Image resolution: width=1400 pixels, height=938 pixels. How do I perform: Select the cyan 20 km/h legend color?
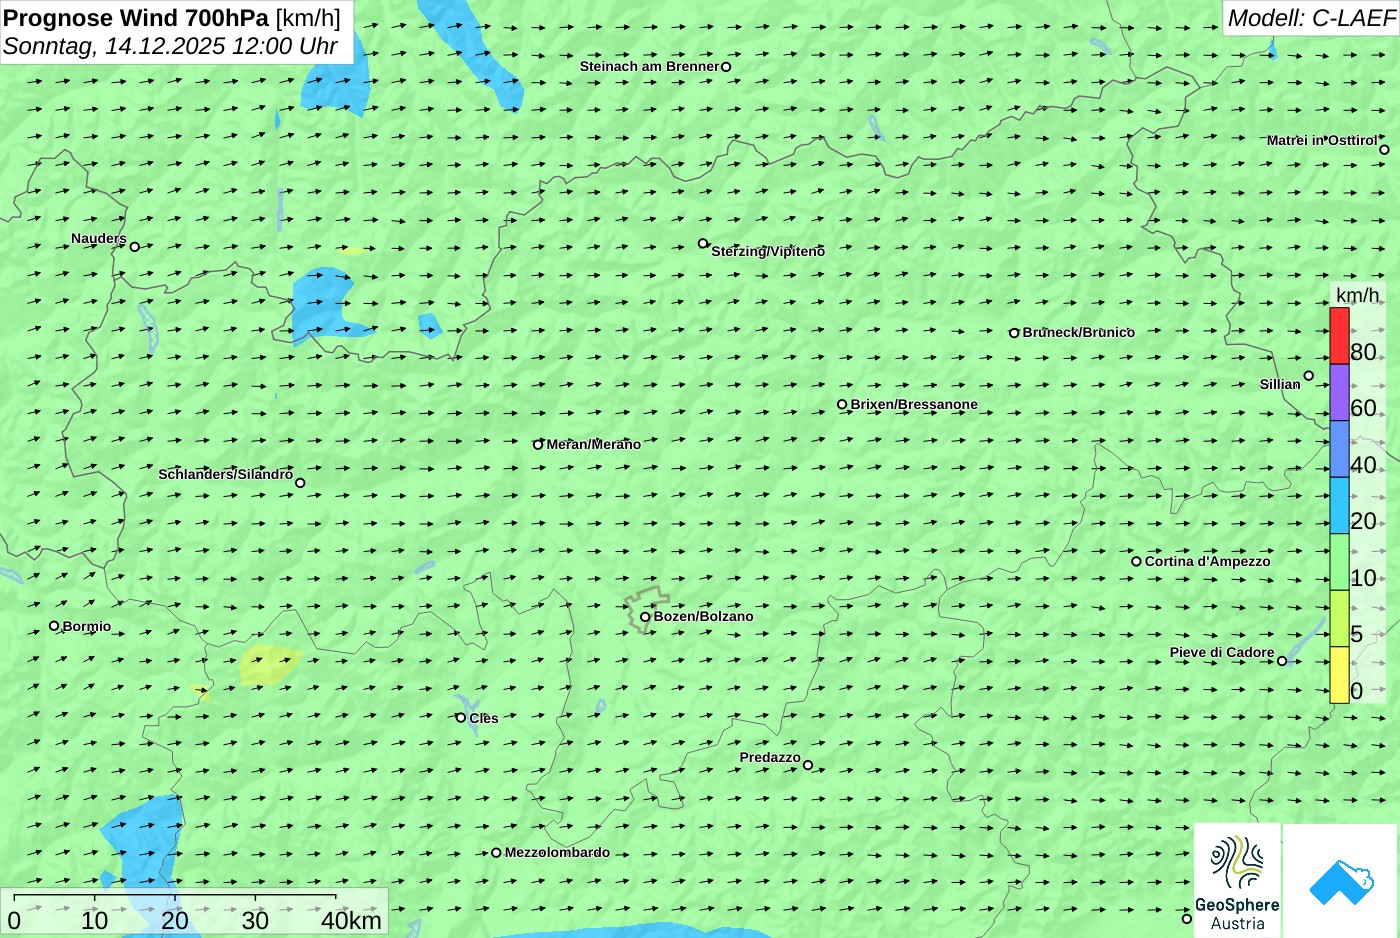click(1339, 505)
